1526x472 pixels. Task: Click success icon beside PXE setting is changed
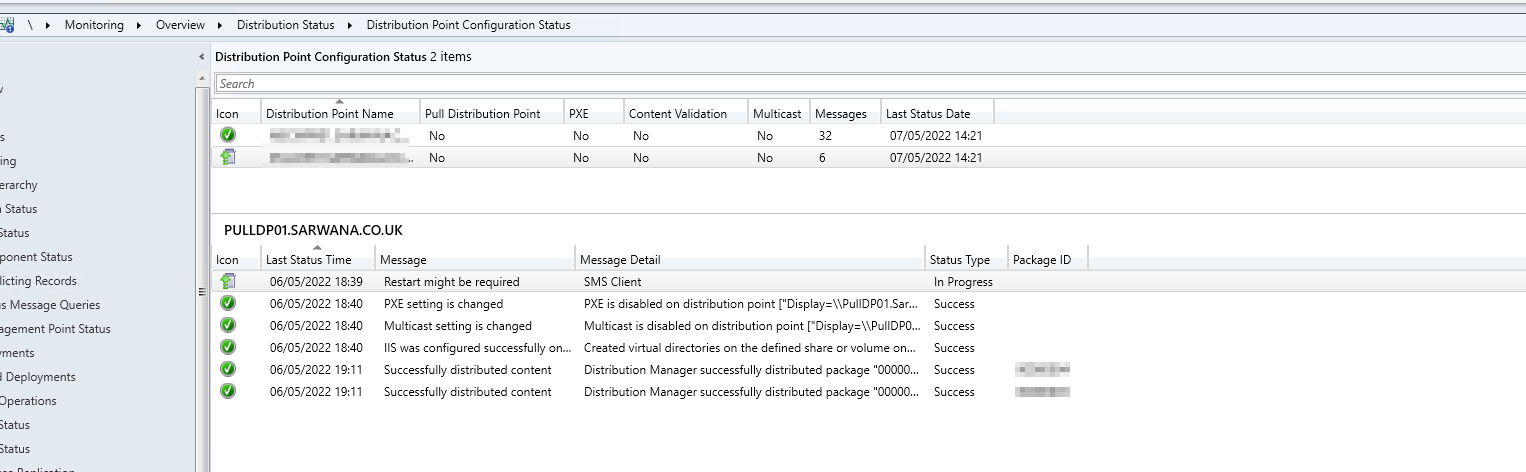(228, 303)
